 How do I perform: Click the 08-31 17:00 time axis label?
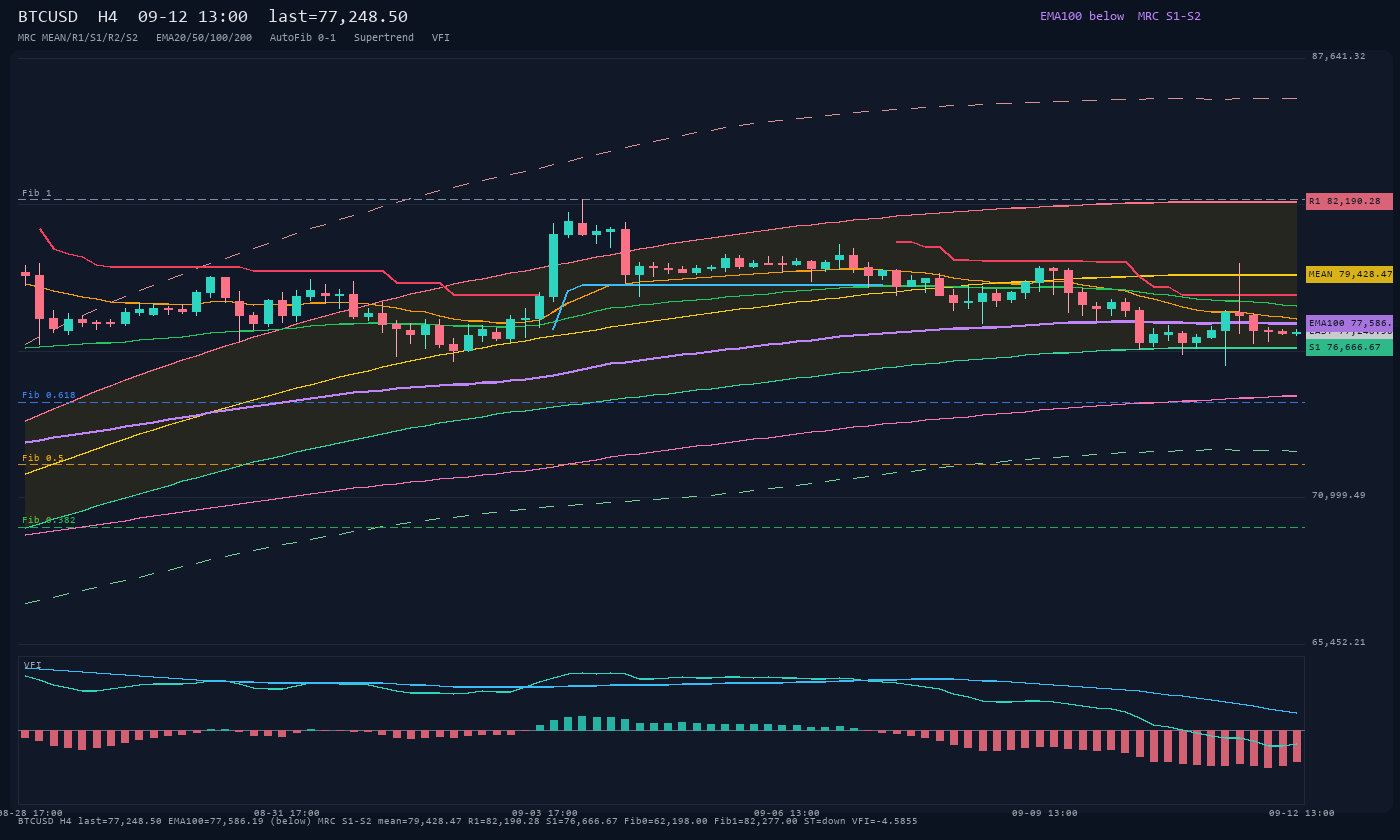pyautogui.click(x=287, y=813)
